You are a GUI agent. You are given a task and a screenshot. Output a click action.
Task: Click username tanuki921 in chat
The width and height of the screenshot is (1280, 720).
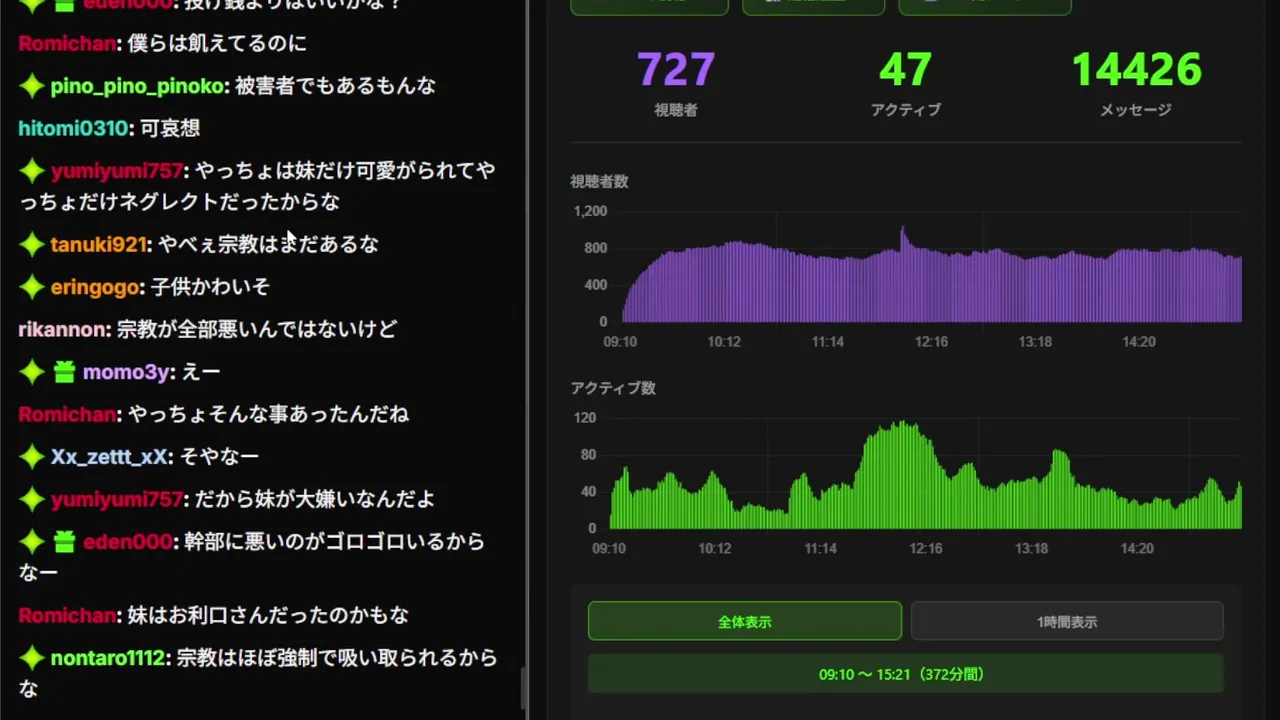98,244
